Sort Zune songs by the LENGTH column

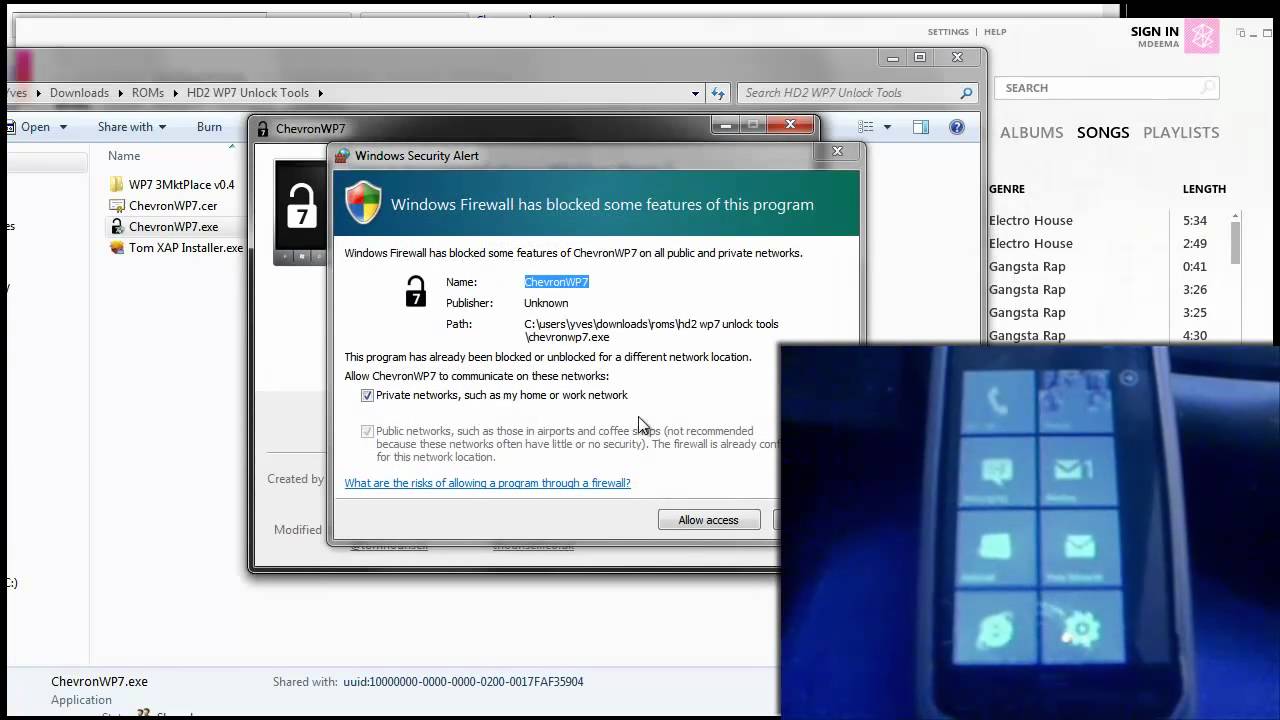(1204, 189)
